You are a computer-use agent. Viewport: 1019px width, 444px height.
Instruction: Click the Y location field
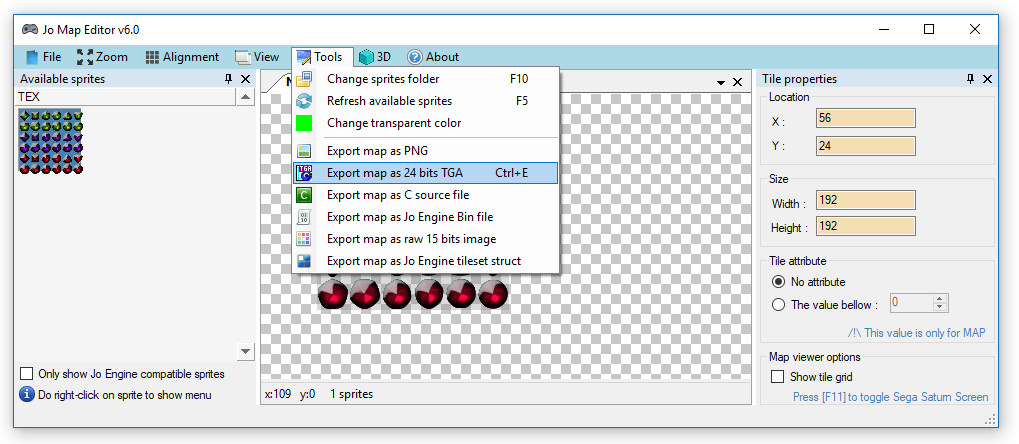coord(866,146)
